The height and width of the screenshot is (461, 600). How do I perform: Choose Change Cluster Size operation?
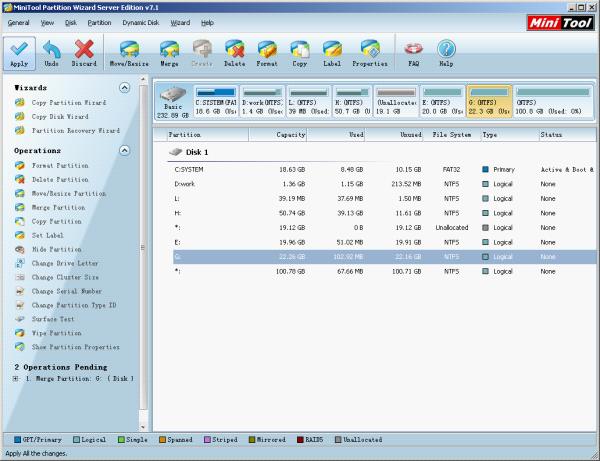(65, 277)
